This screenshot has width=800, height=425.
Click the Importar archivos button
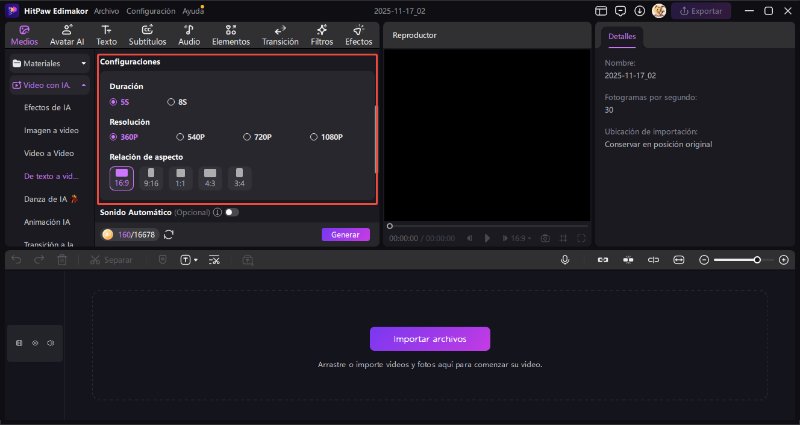[x=430, y=338]
